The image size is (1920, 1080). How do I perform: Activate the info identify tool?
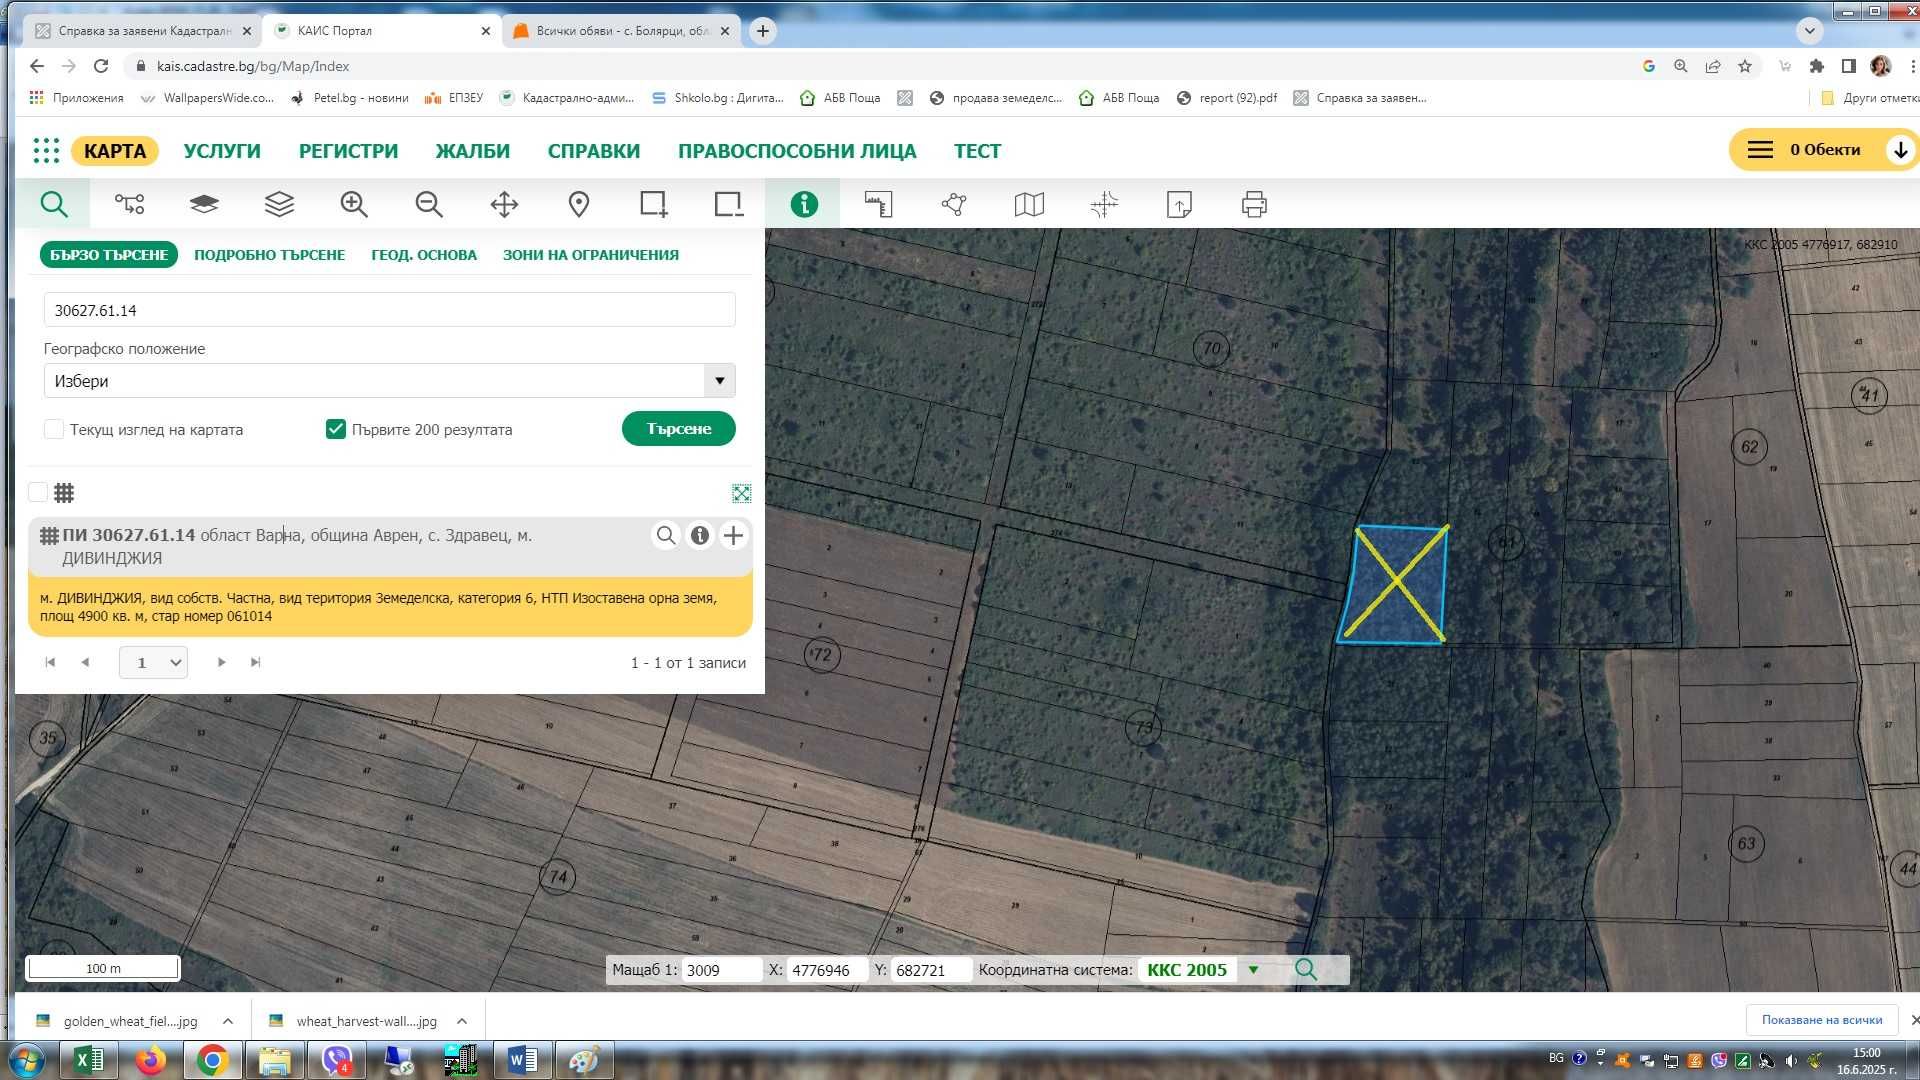tap(804, 205)
